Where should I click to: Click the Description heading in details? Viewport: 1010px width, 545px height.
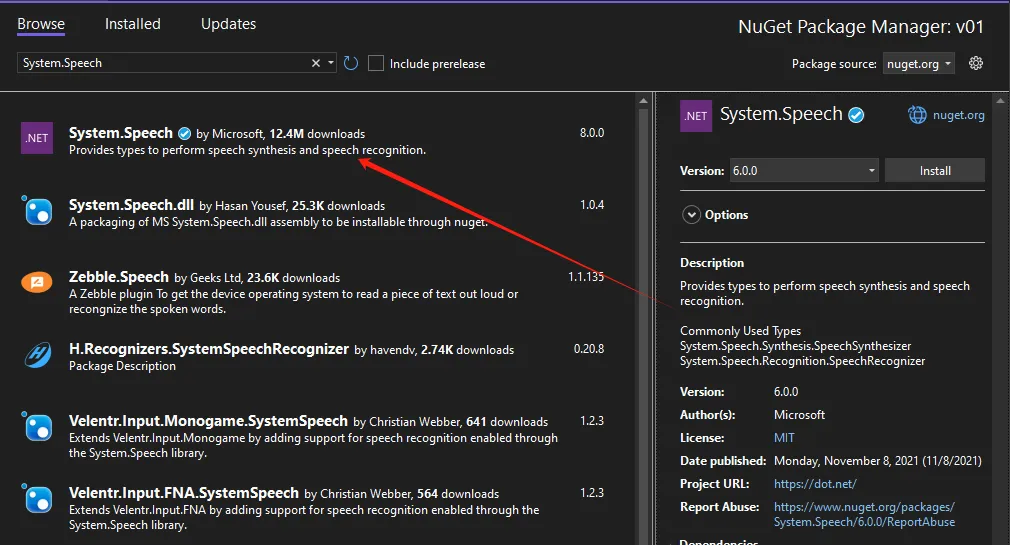click(712, 263)
